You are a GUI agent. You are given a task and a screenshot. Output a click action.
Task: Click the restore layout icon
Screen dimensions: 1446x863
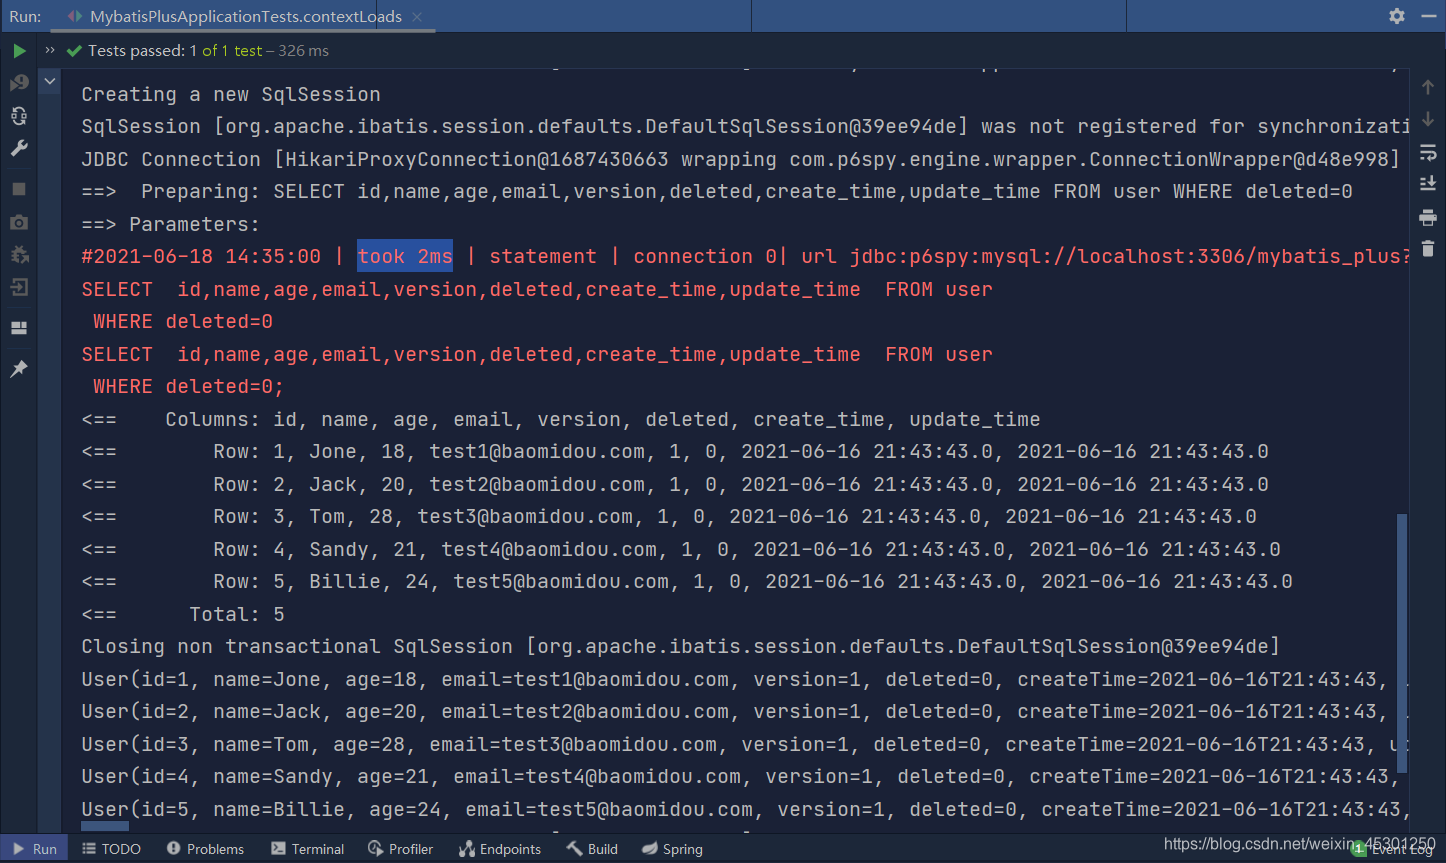click(19, 328)
